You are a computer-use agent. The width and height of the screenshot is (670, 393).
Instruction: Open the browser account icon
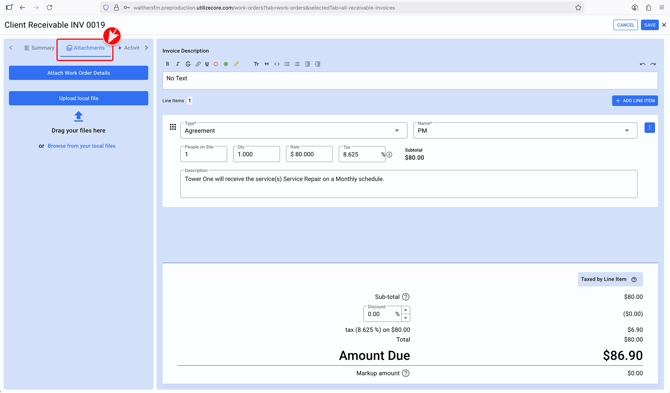[x=635, y=7]
